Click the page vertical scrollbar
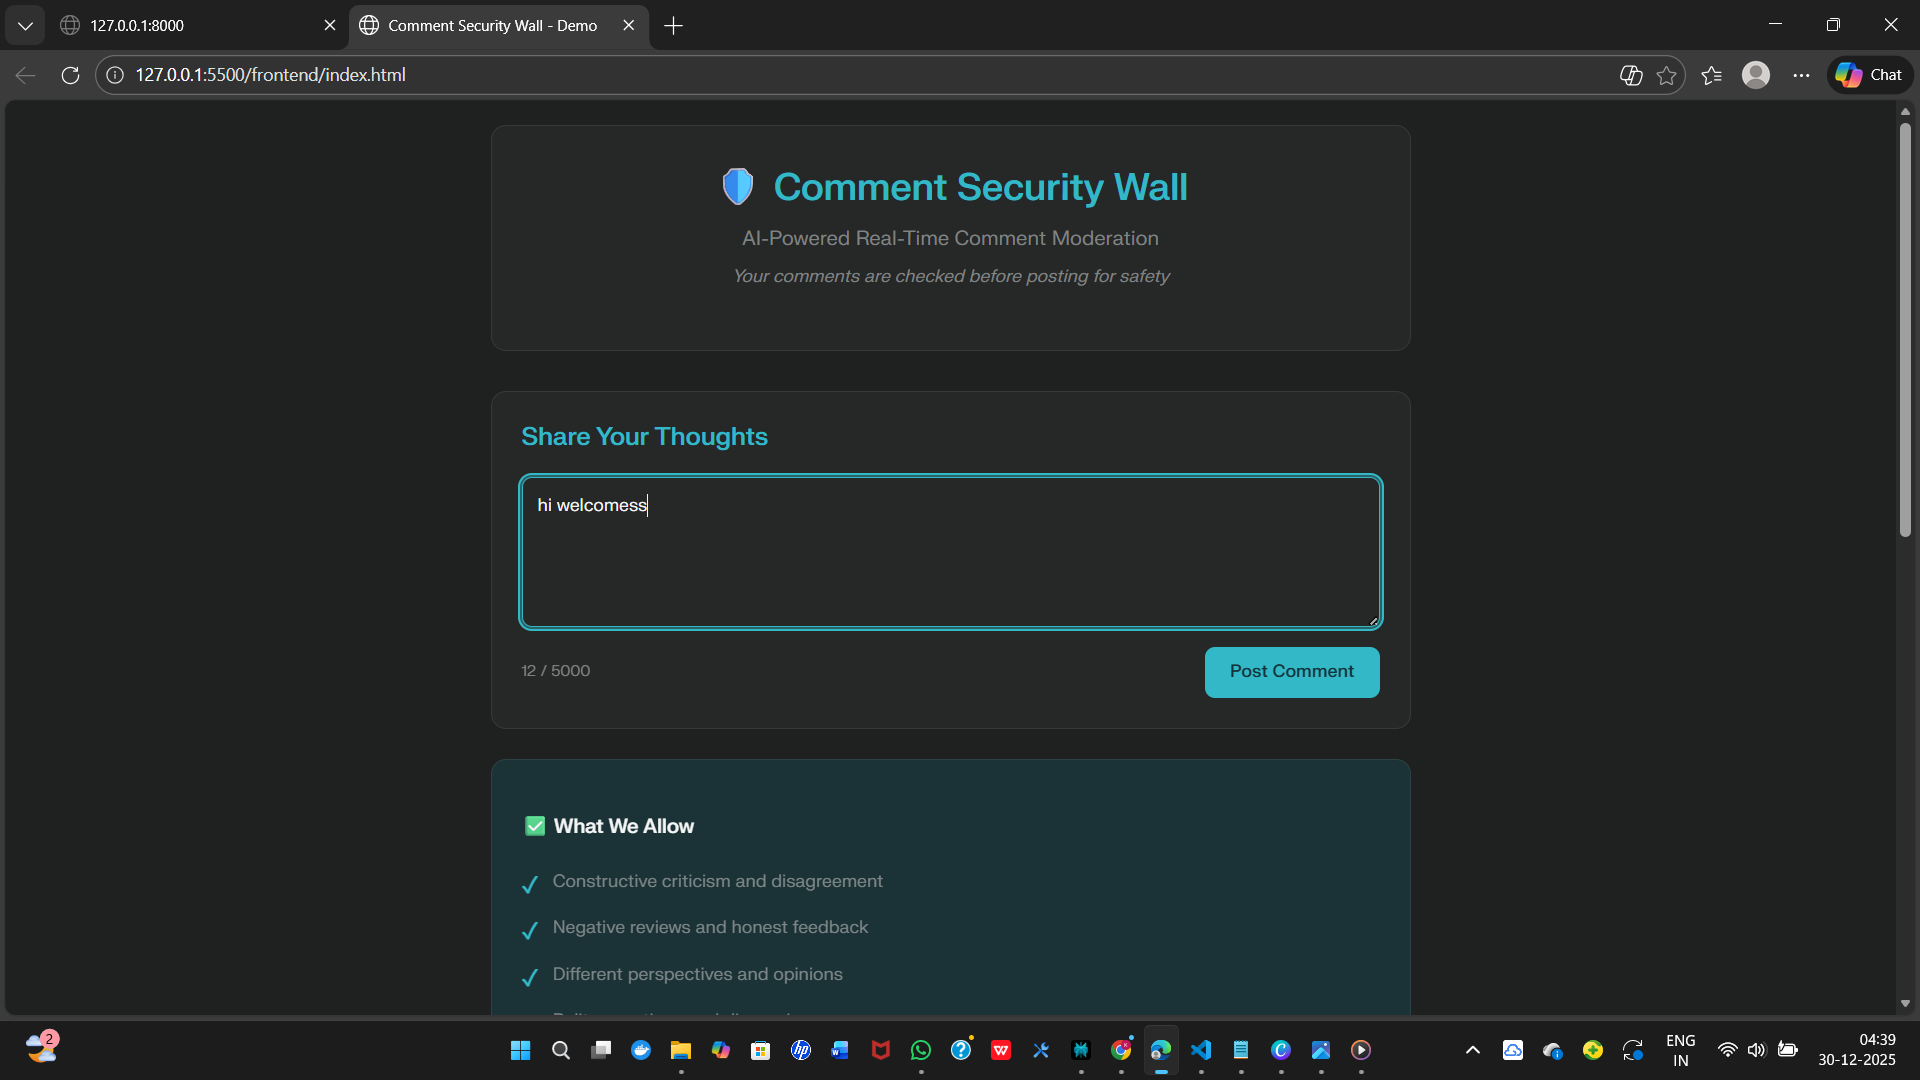Screen dimensions: 1920x1080 [1905, 330]
